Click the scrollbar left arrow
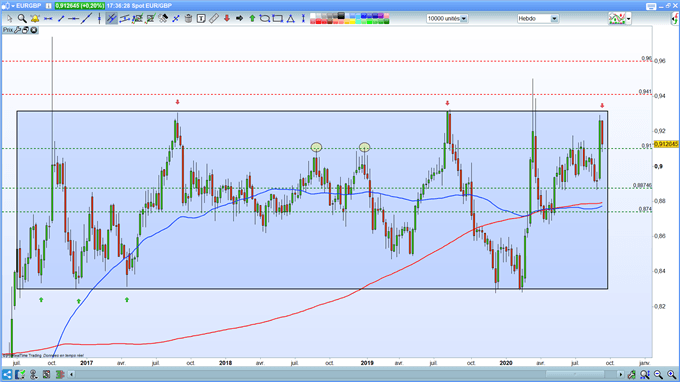Viewport: 680px width, 382px height. (x=72, y=374)
